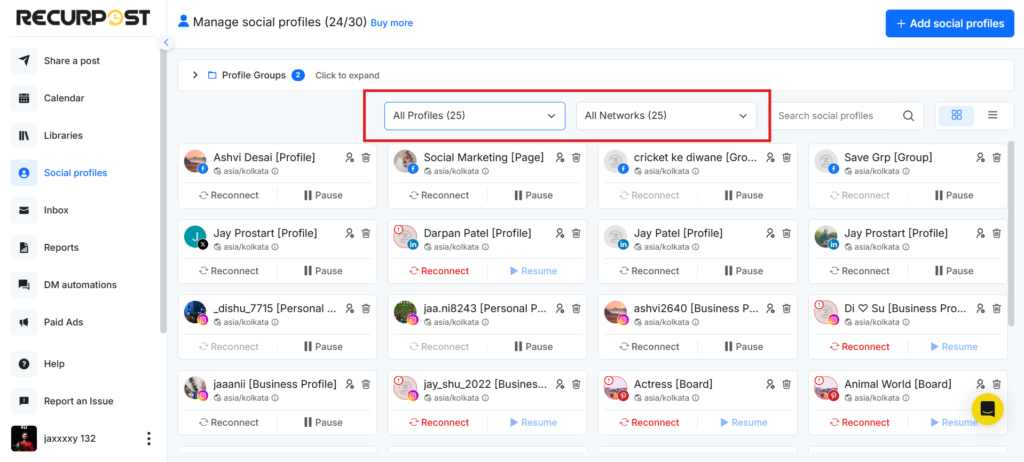Open Libraries in sidebar
1024x462 pixels.
point(63,135)
